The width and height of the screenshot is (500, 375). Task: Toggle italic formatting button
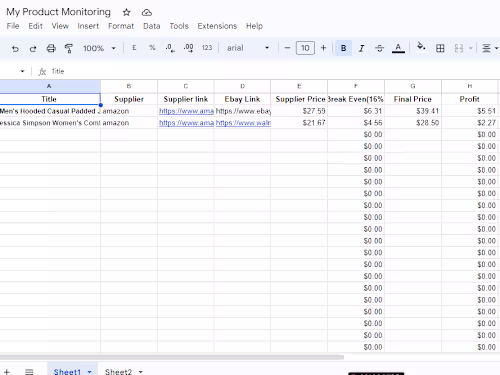[x=361, y=48]
